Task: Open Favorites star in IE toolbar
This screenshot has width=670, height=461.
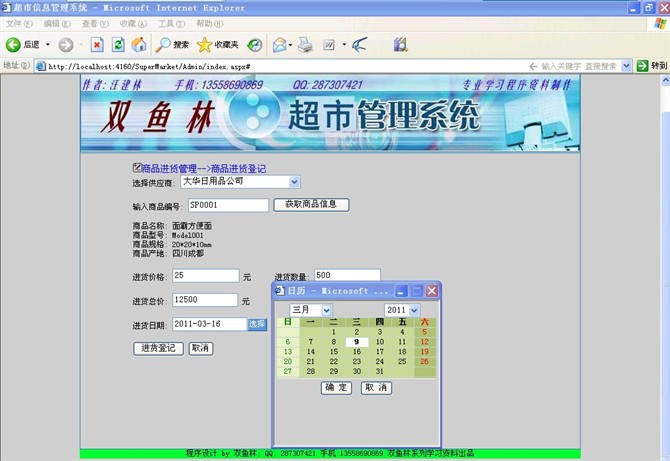Action: coord(217,44)
